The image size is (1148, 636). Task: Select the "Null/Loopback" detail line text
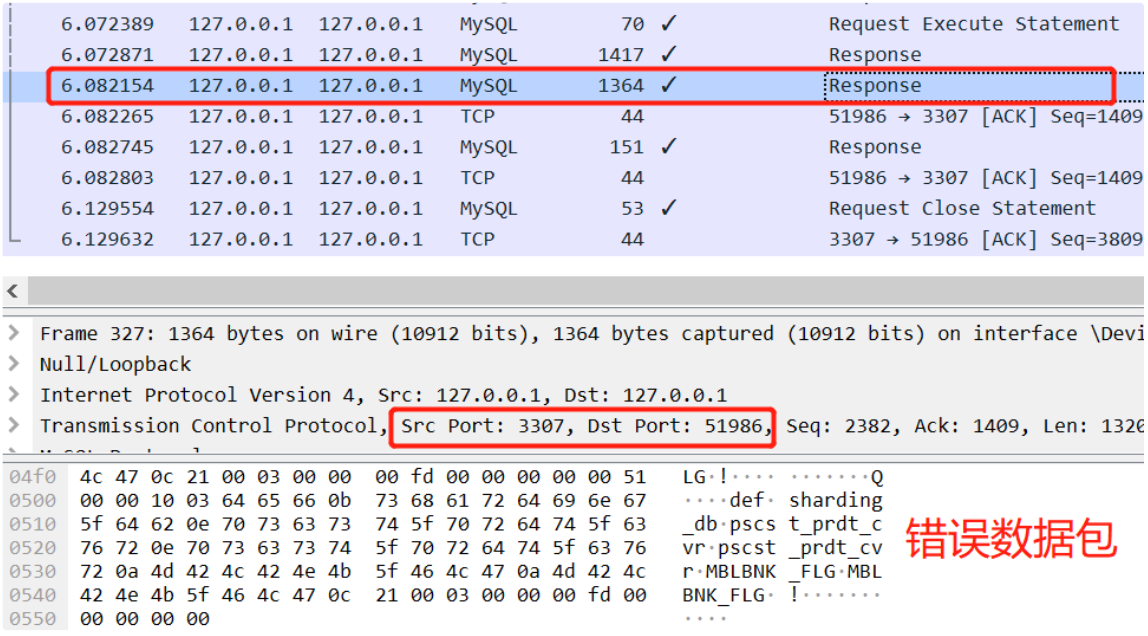point(115,364)
